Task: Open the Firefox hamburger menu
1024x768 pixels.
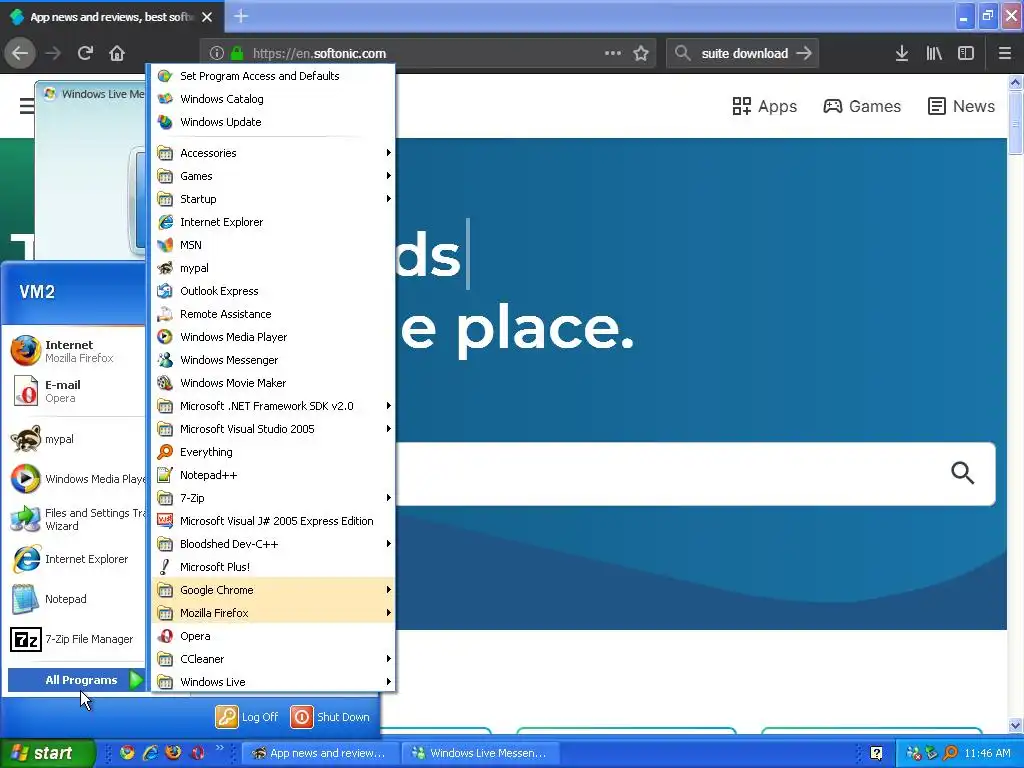Action: point(1005,53)
